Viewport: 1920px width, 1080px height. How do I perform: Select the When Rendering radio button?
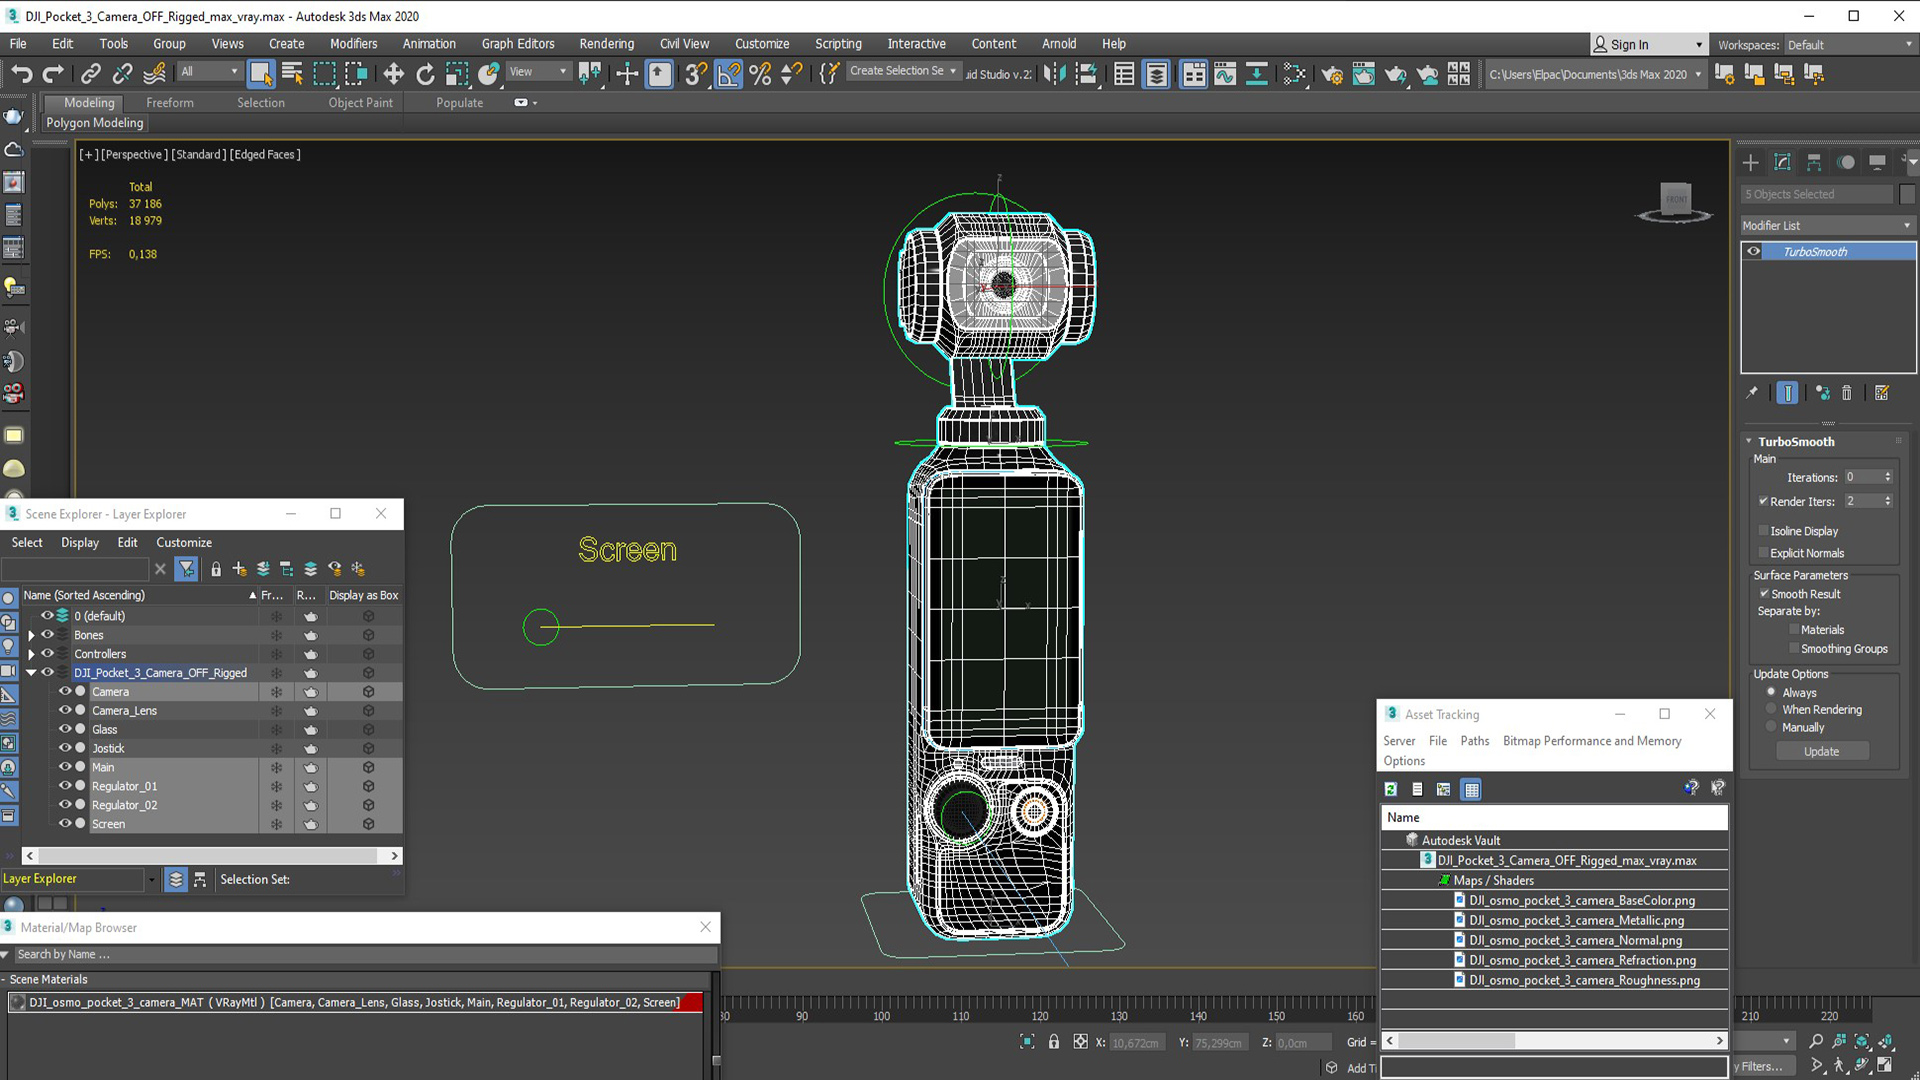[x=1771, y=710]
